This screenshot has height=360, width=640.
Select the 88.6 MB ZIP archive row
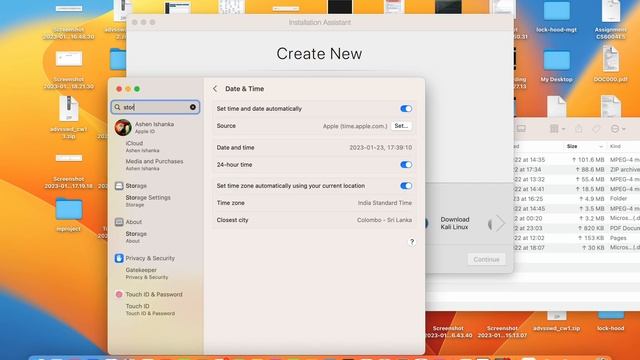[576, 169]
